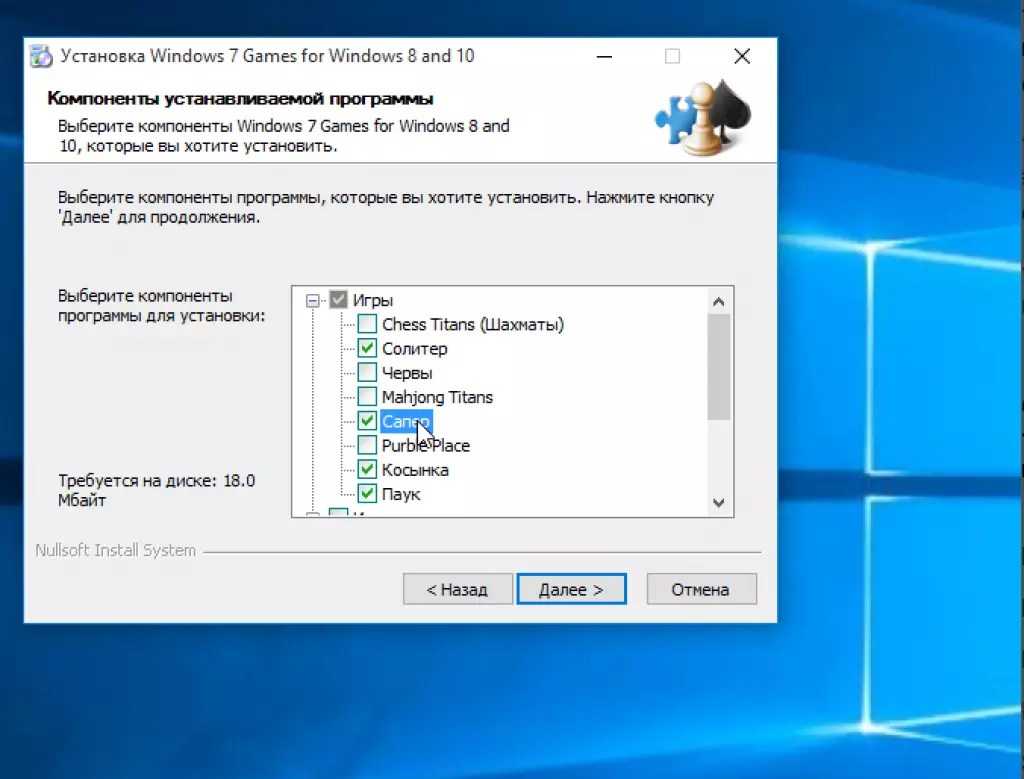Click the component list scroll up arrow
Image resolution: width=1024 pixels, height=779 pixels.
click(718, 300)
